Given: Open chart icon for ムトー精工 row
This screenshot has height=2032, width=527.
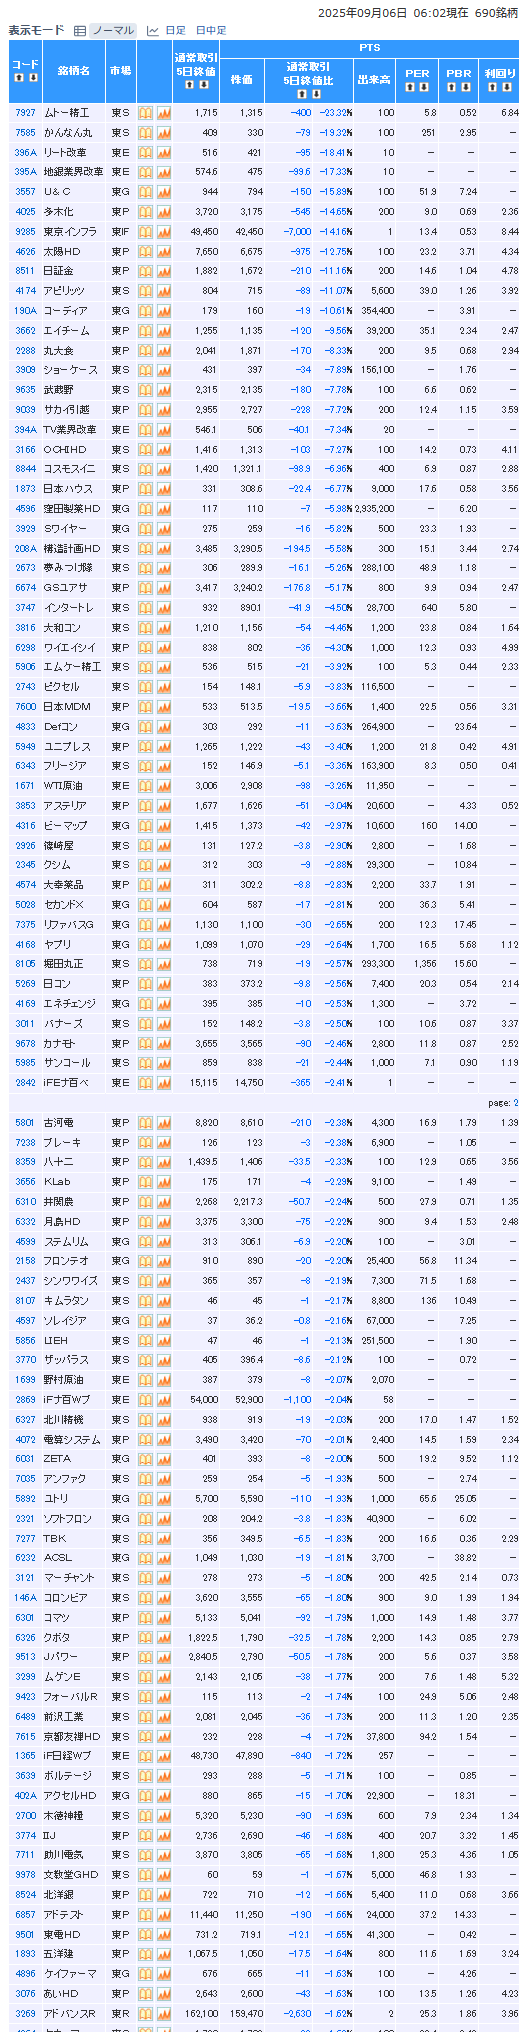Looking at the screenshot, I should (163, 113).
